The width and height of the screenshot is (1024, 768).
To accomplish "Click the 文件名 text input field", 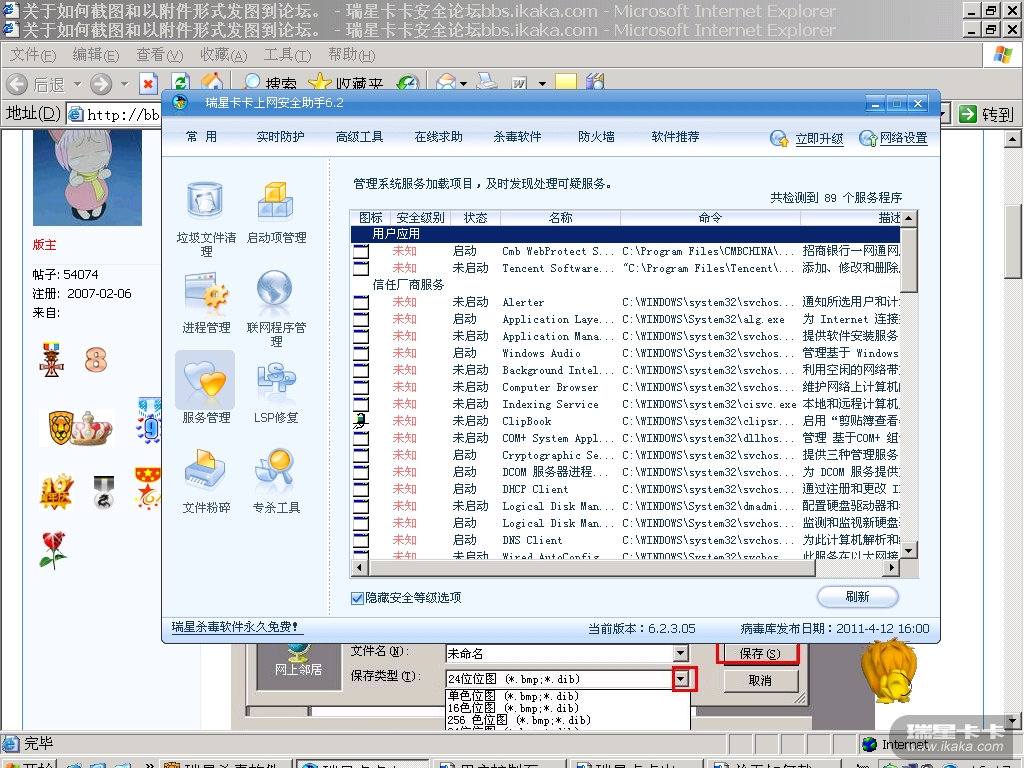I will click(x=558, y=653).
